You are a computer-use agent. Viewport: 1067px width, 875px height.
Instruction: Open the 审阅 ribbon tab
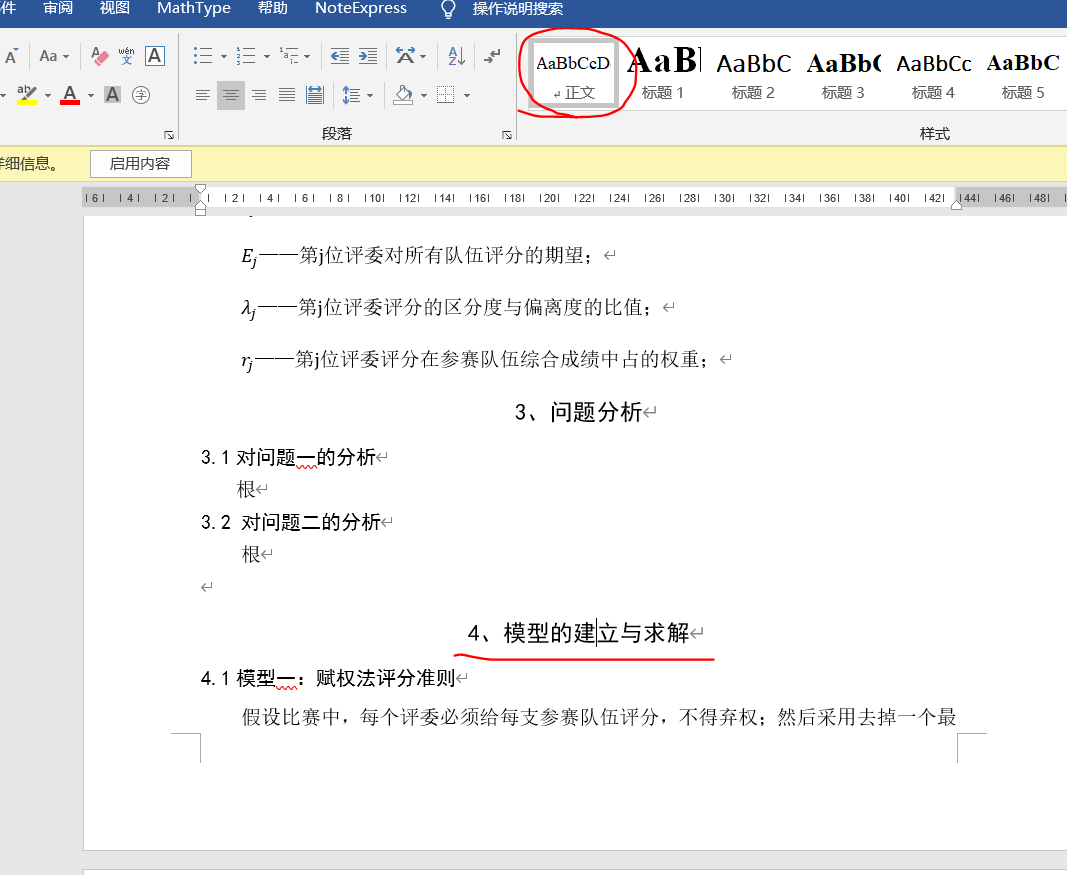click(58, 9)
